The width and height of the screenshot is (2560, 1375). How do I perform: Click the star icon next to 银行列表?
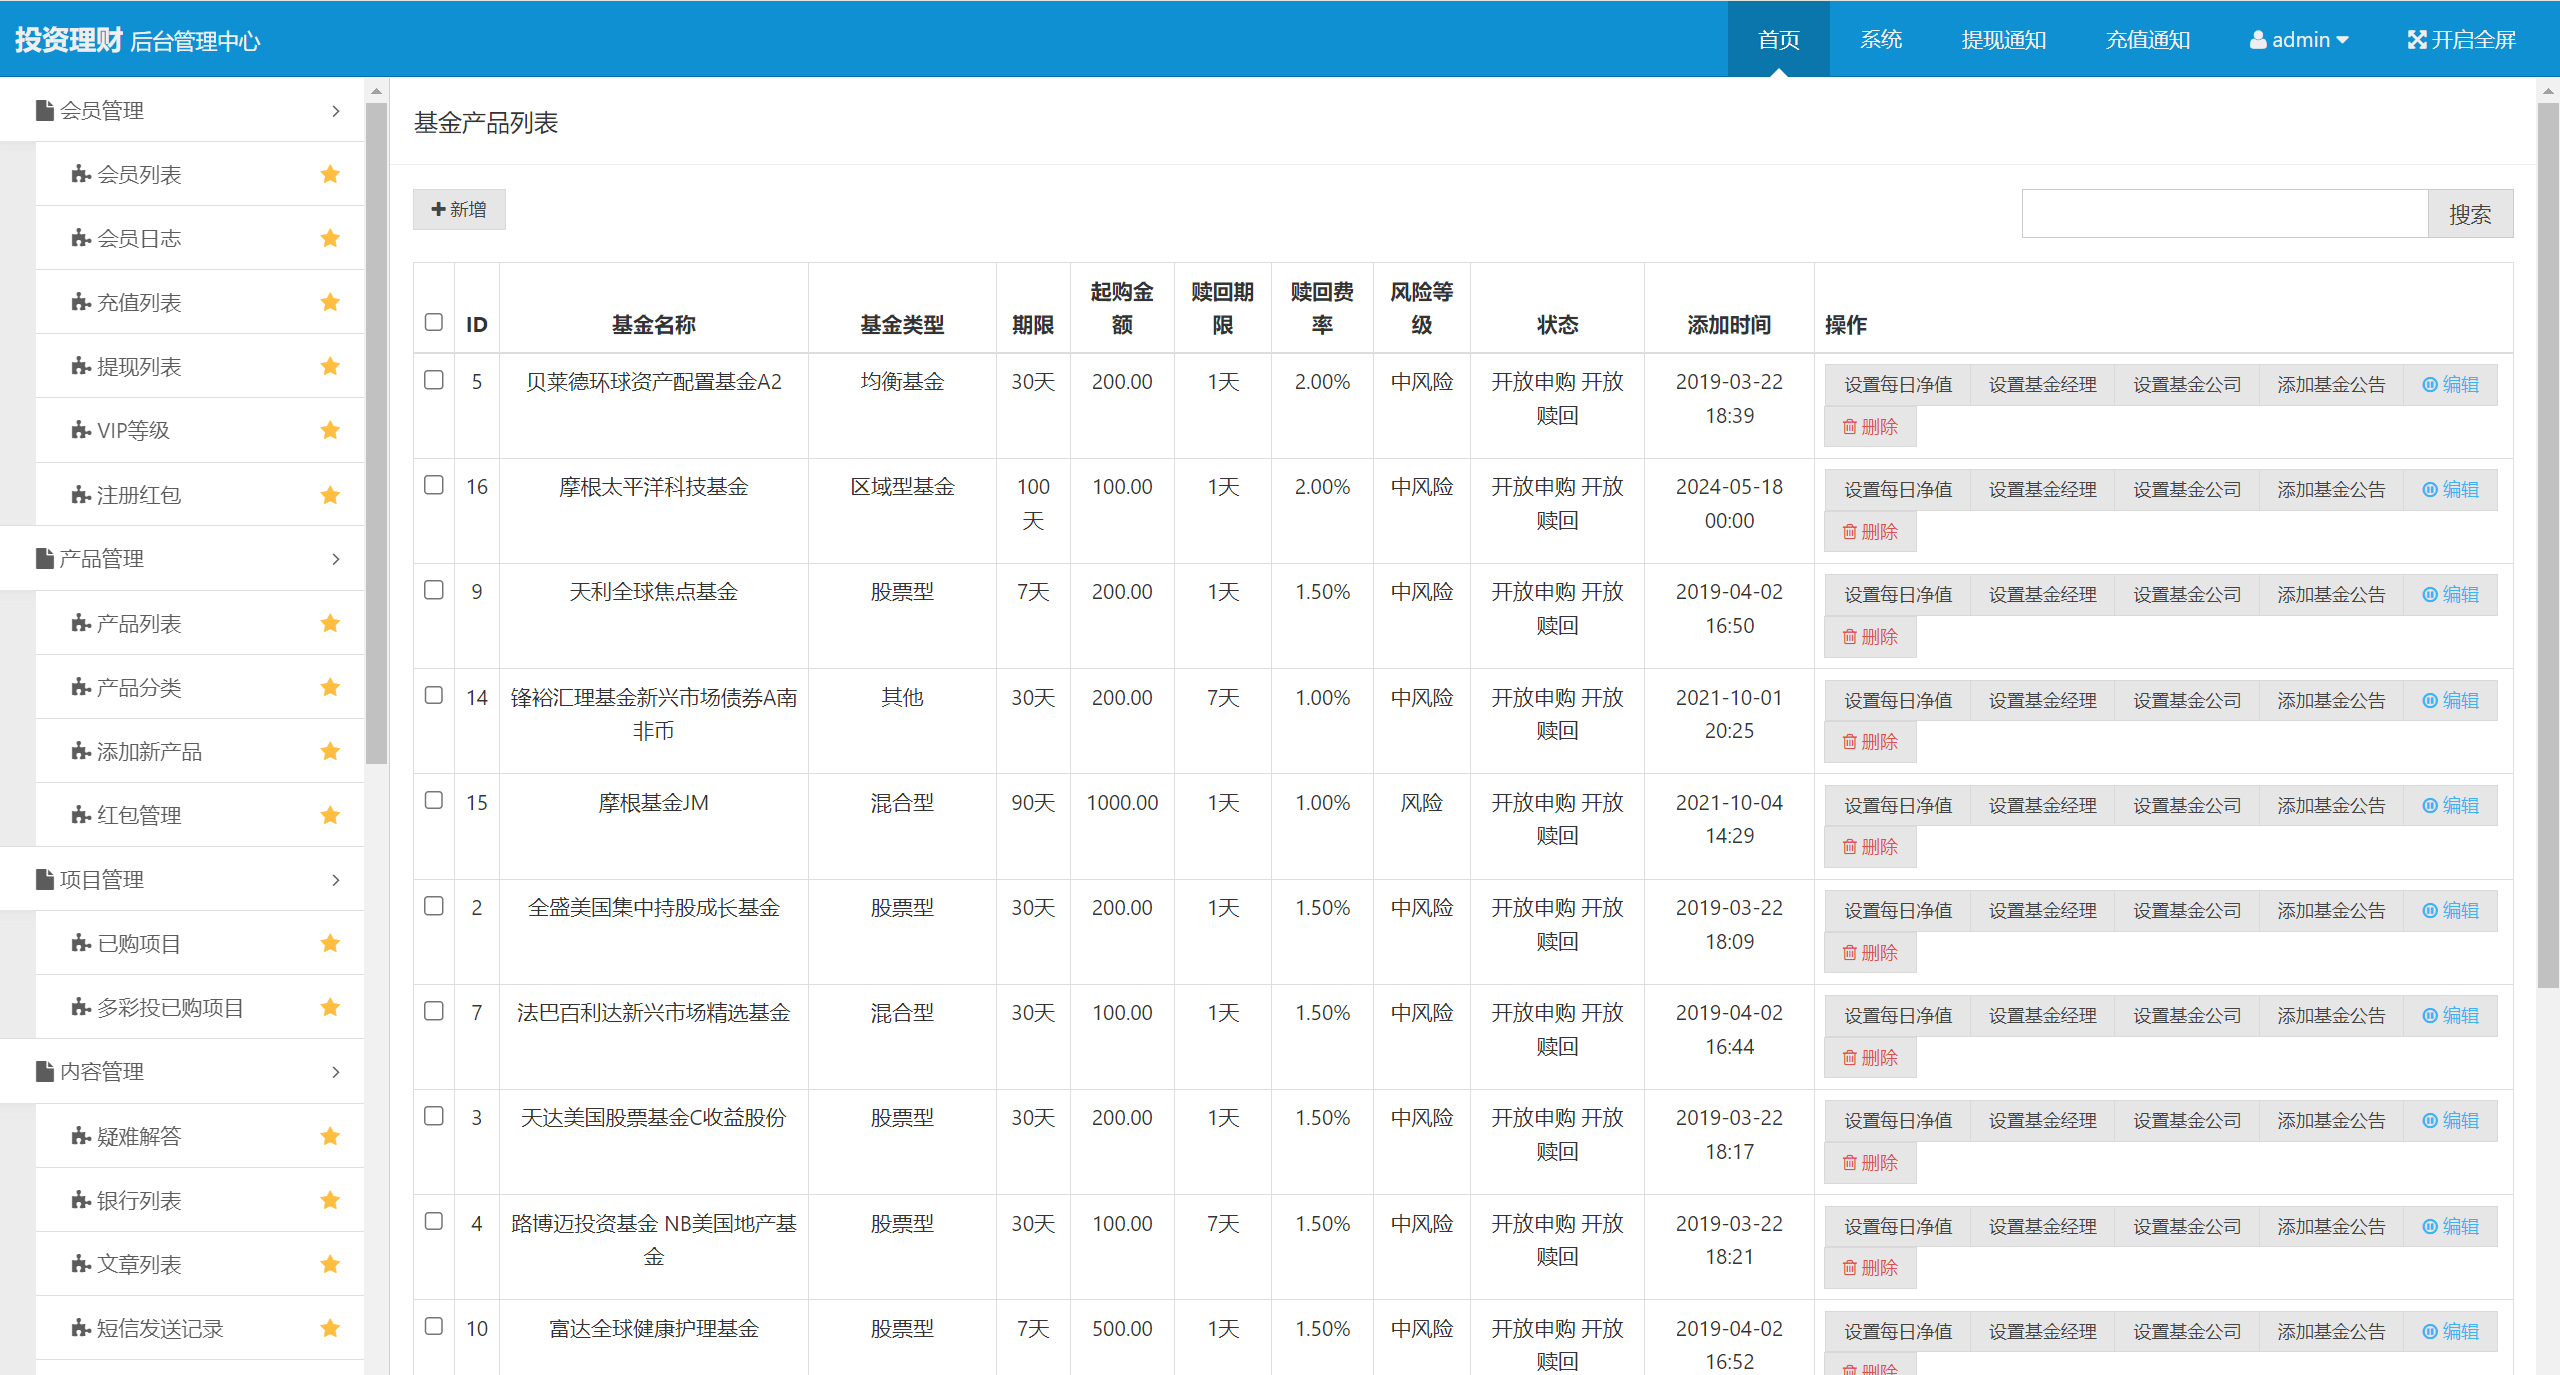(330, 1201)
